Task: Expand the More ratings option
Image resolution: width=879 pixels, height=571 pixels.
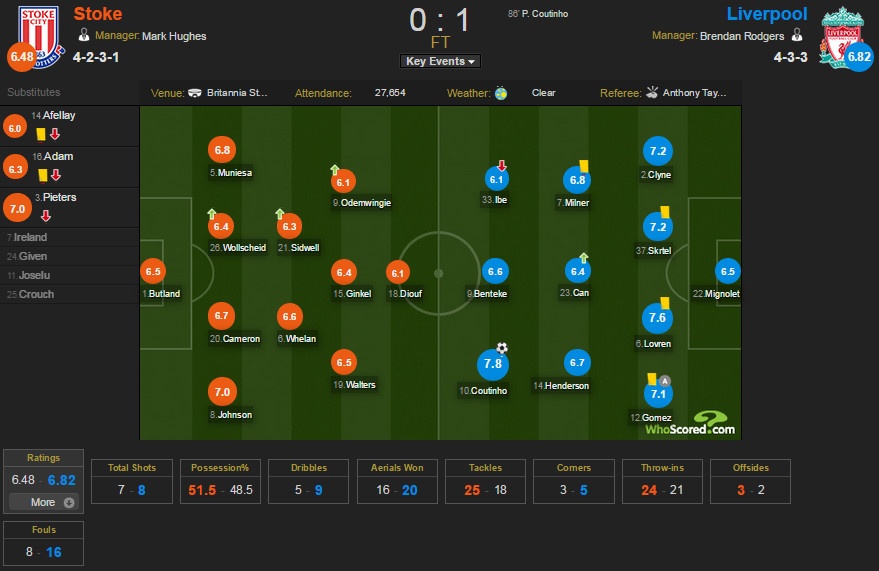Action: [53, 502]
